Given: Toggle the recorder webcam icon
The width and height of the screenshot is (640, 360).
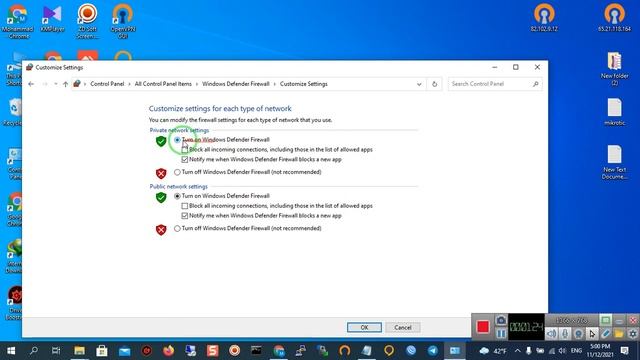Looking at the screenshot, I should (x=578, y=333).
